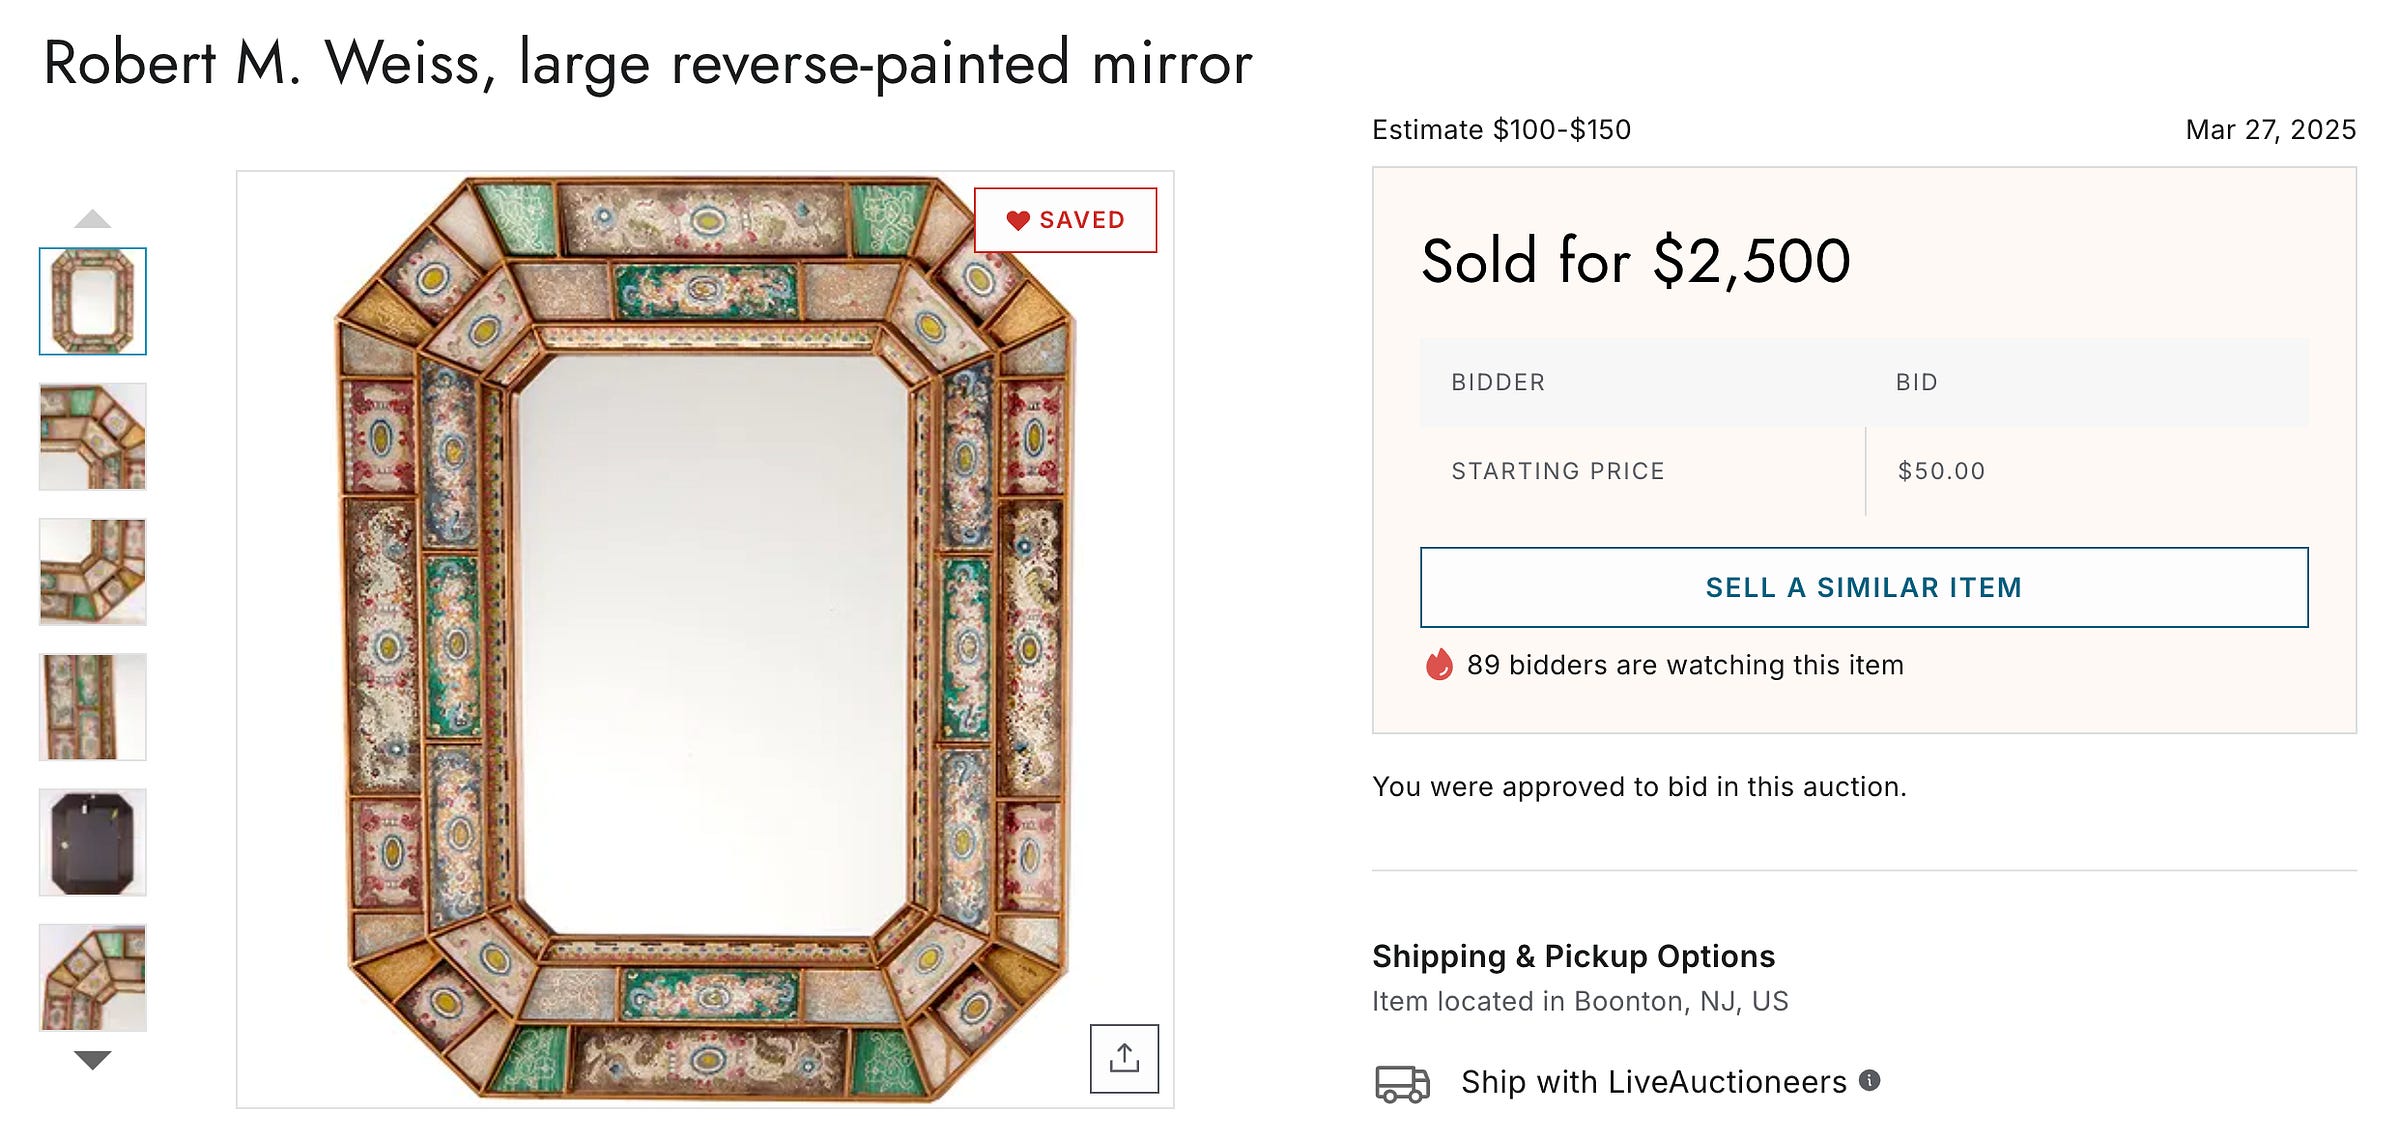Image resolution: width=2400 pixels, height=1140 pixels.
Task: Click the BID column header
Action: 1916,382
